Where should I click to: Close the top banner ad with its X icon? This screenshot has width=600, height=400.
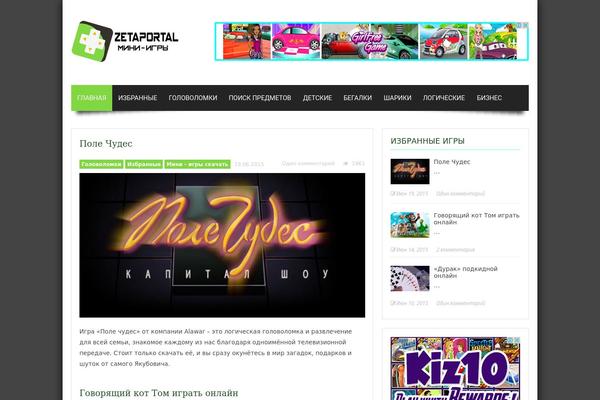(x=525, y=25)
